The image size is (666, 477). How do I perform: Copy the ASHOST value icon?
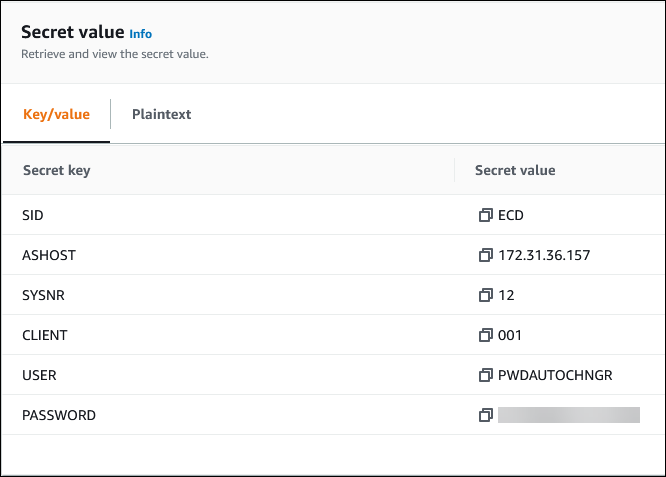point(486,255)
